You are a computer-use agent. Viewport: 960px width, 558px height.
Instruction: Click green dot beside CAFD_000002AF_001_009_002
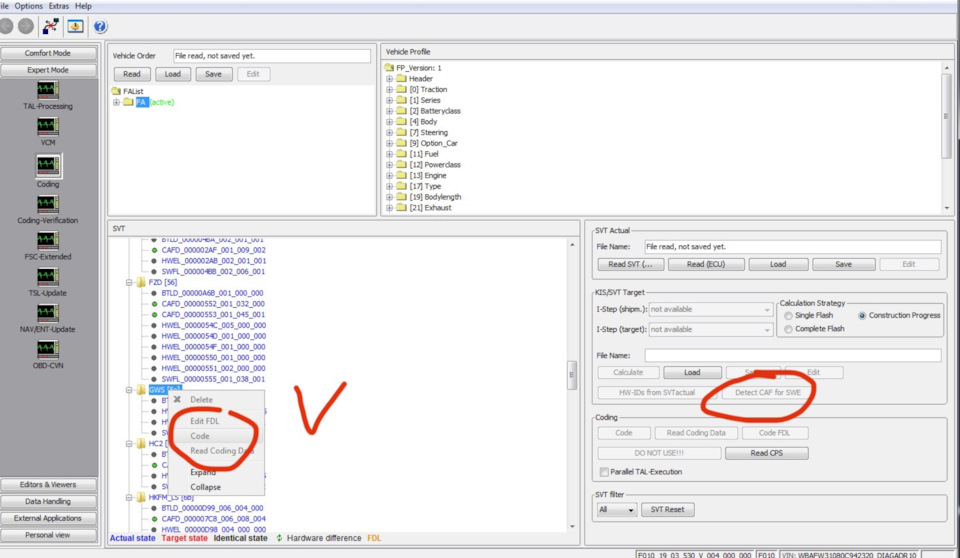tap(154, 250)
